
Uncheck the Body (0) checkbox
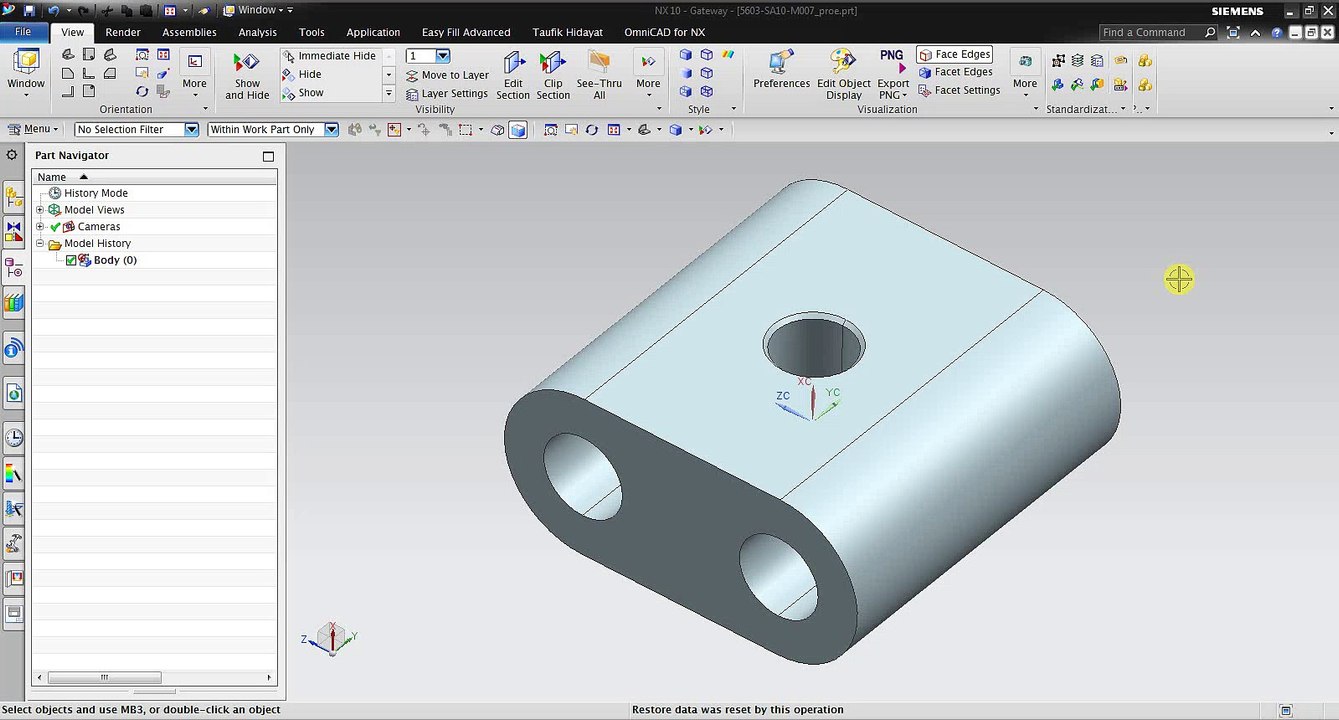coord(71,260)
